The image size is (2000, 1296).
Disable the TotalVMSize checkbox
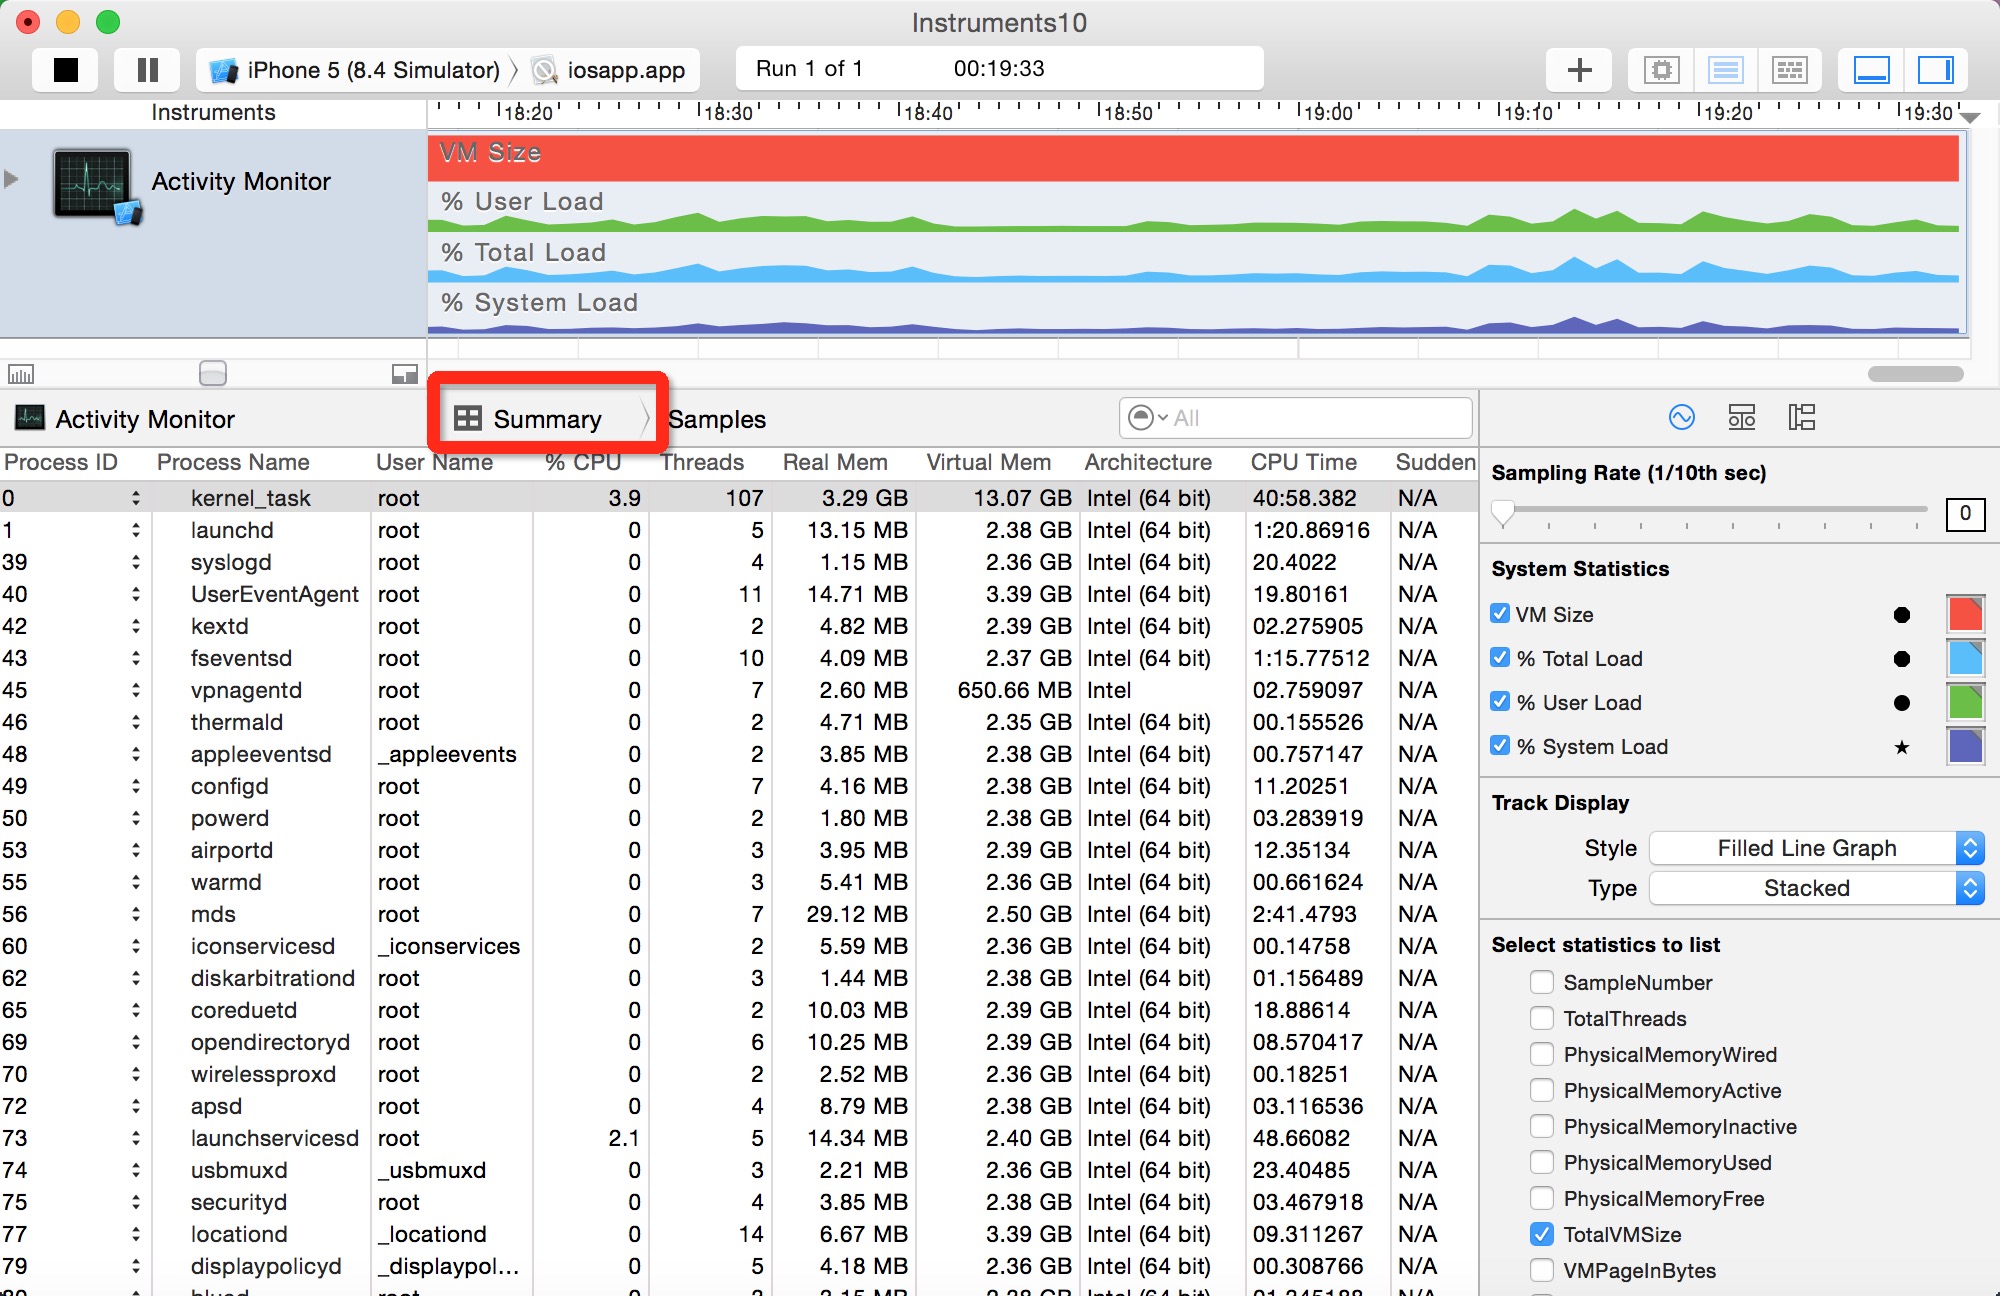[1542, 1234]
